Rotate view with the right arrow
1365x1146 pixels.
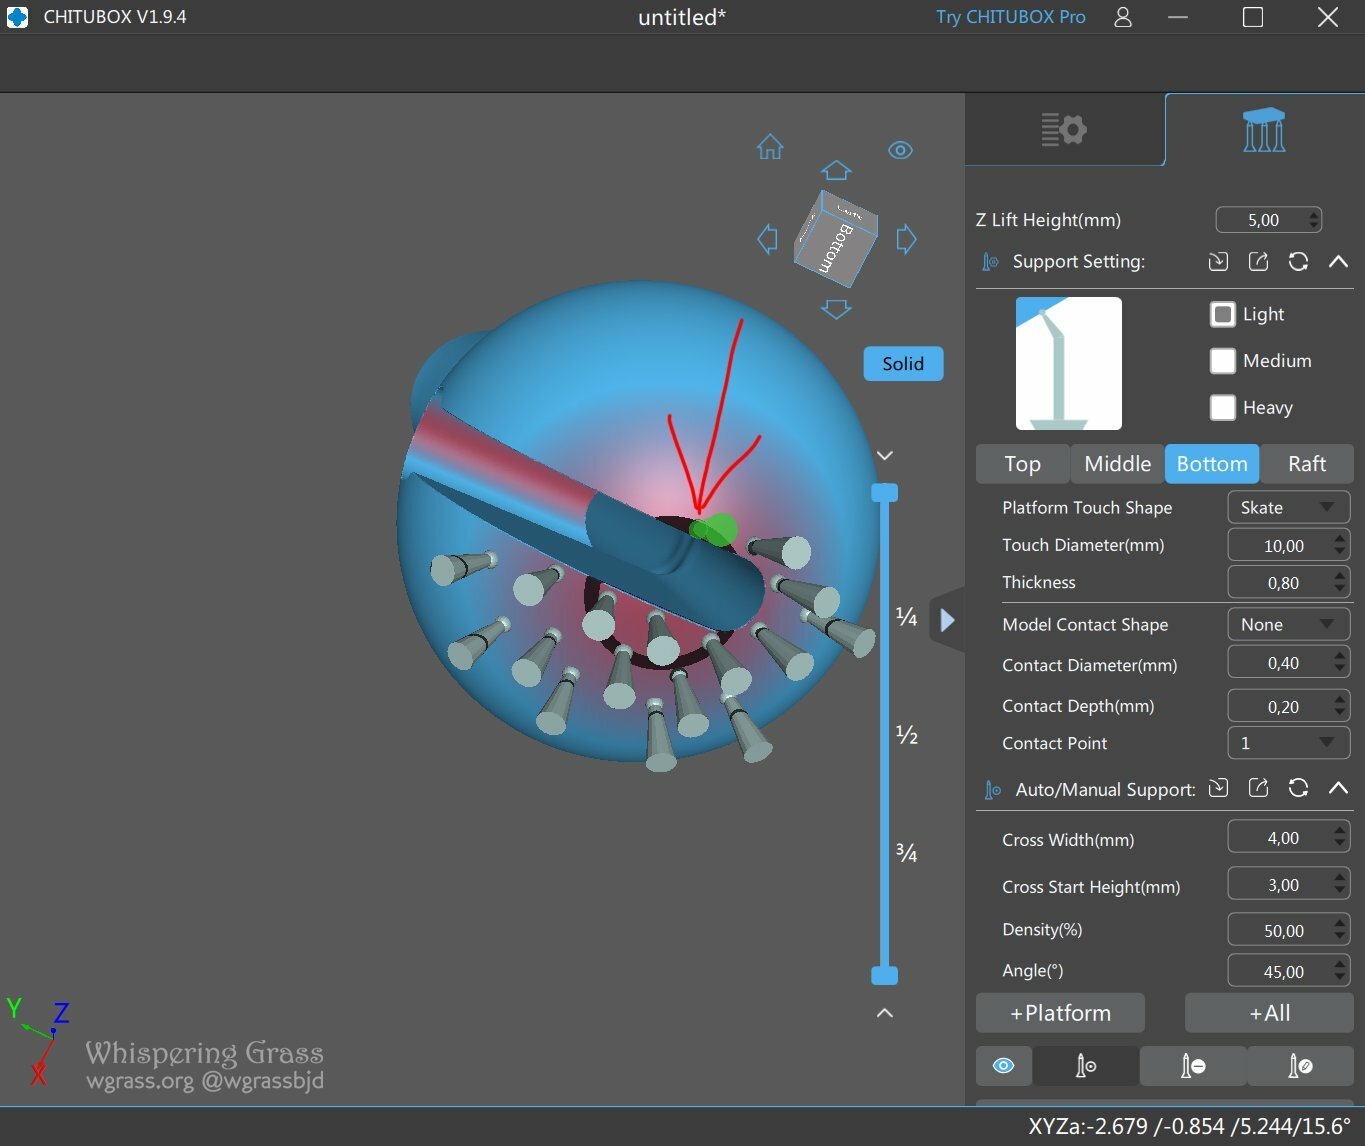[x=906, y=239]
